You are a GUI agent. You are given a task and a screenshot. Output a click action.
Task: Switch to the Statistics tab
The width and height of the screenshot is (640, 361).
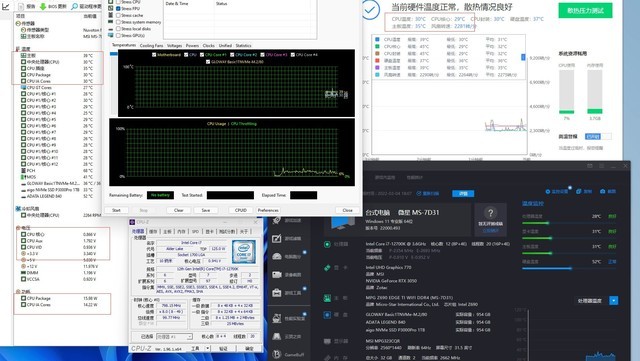click(243, 46)
